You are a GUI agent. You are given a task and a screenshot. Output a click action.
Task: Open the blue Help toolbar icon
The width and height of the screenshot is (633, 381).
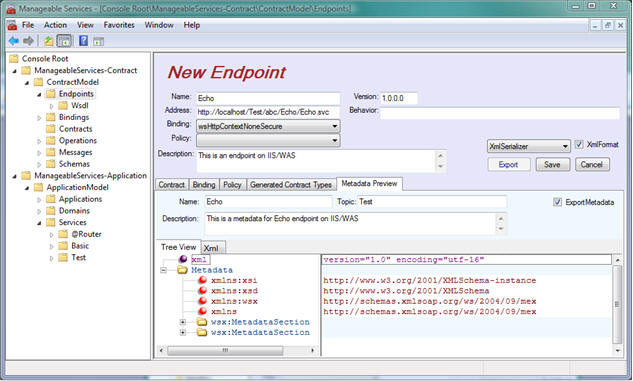click(x=83, y=40)
